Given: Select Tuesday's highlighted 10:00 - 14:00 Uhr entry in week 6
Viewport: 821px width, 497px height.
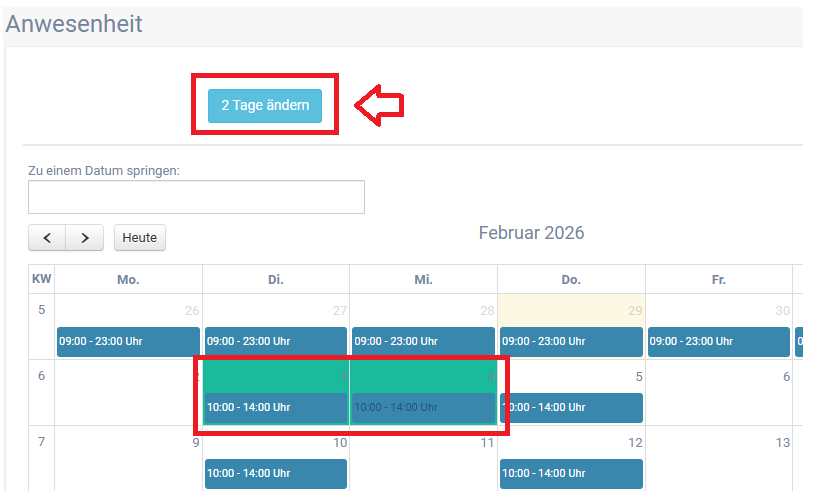Looking at the screenshot, I should (276, 407).
